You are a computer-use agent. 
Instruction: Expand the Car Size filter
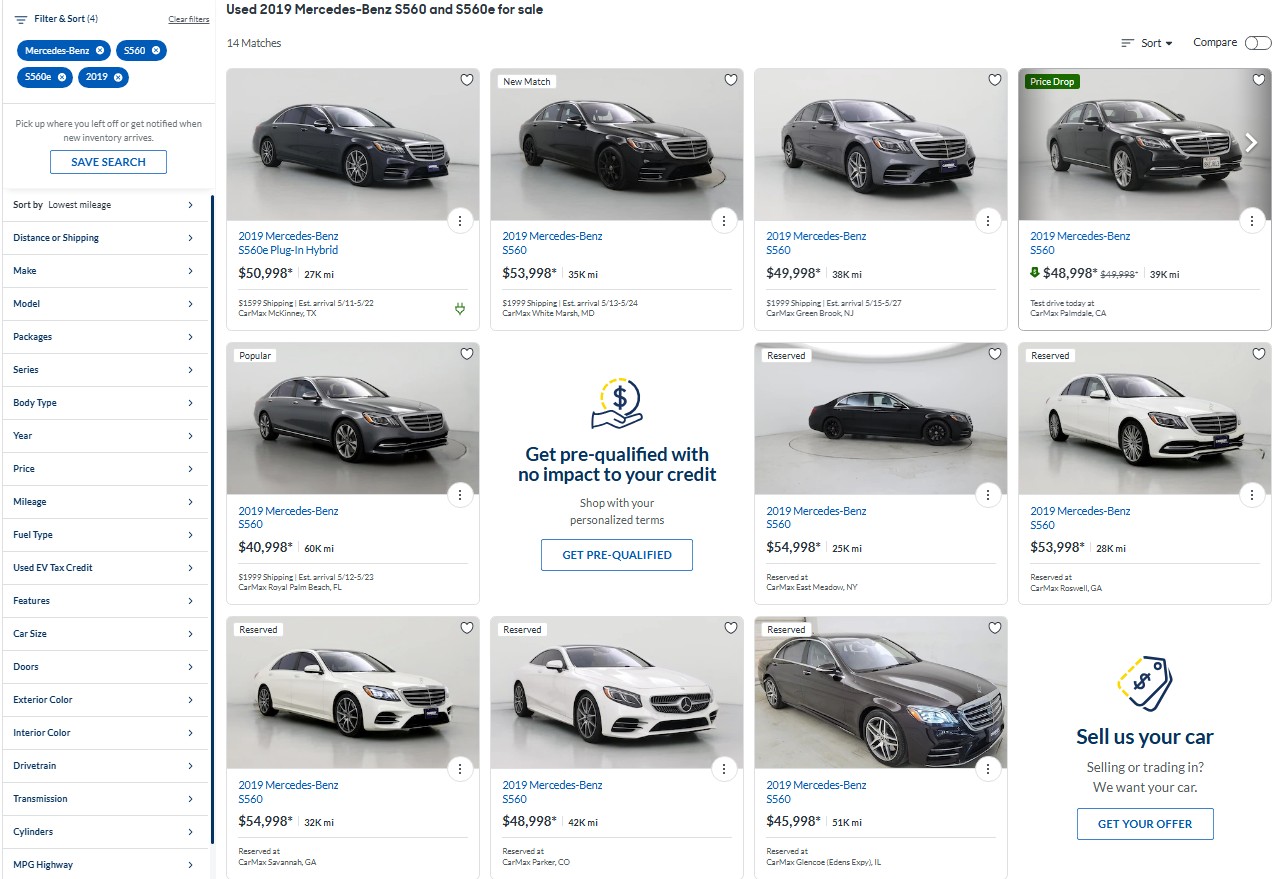coord(105,634)
